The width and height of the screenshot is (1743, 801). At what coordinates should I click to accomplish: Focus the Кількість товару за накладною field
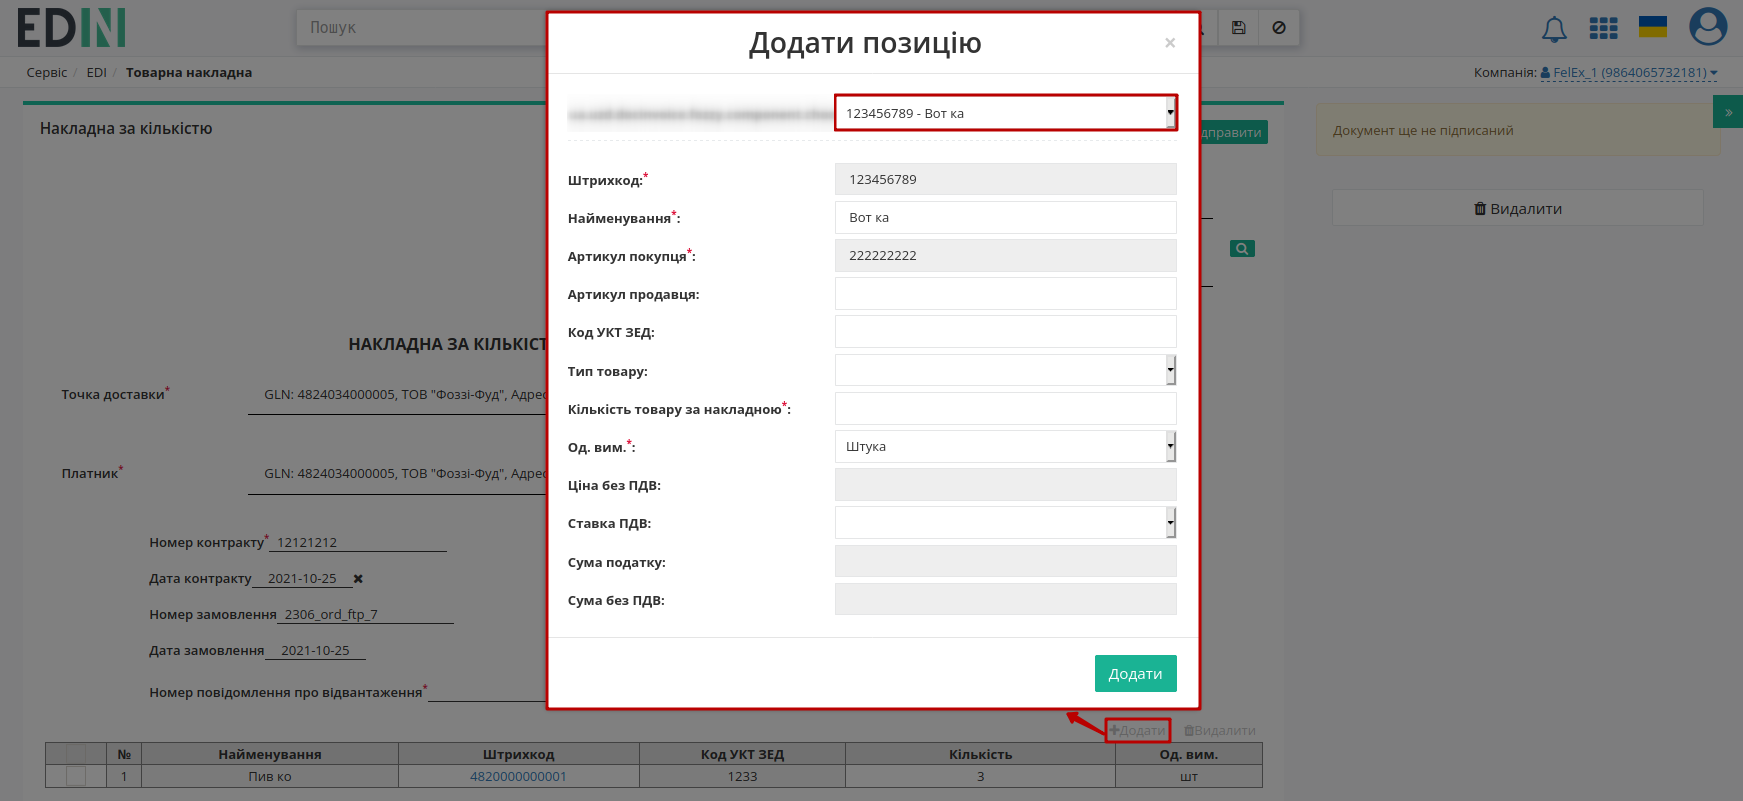[1005, 408]
